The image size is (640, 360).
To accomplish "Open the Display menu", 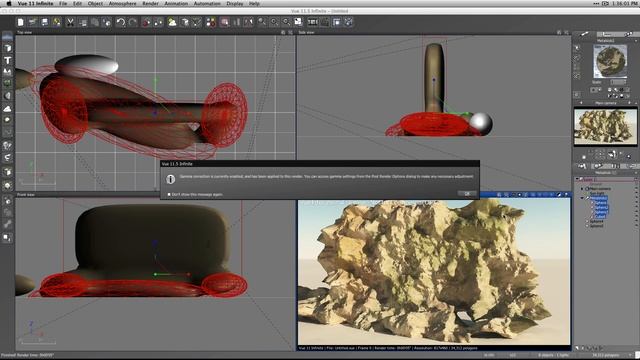I will coord(235,3).
